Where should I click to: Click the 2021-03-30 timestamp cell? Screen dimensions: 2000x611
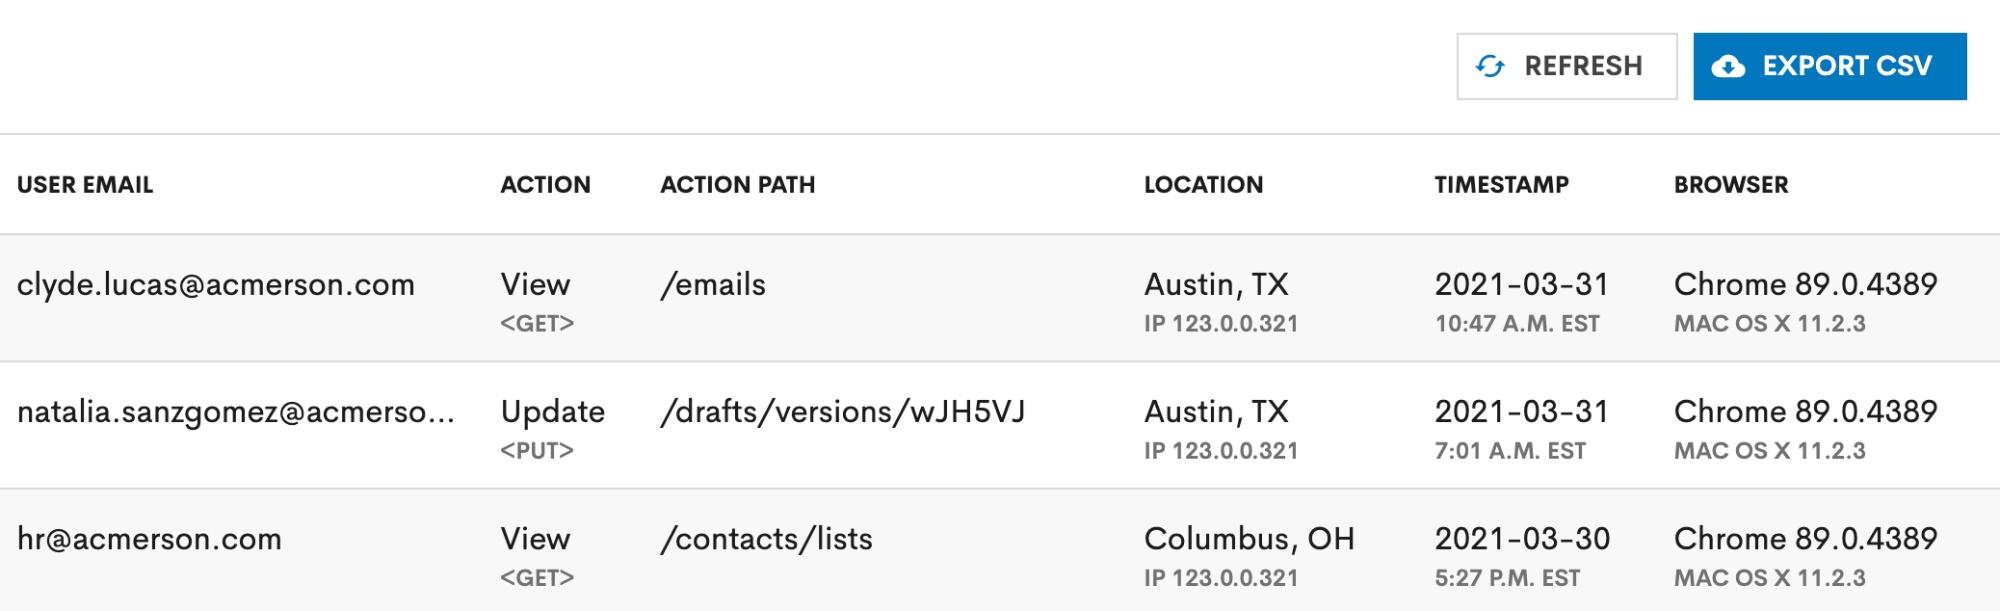pyautogui.click(x=1522, y=555)
